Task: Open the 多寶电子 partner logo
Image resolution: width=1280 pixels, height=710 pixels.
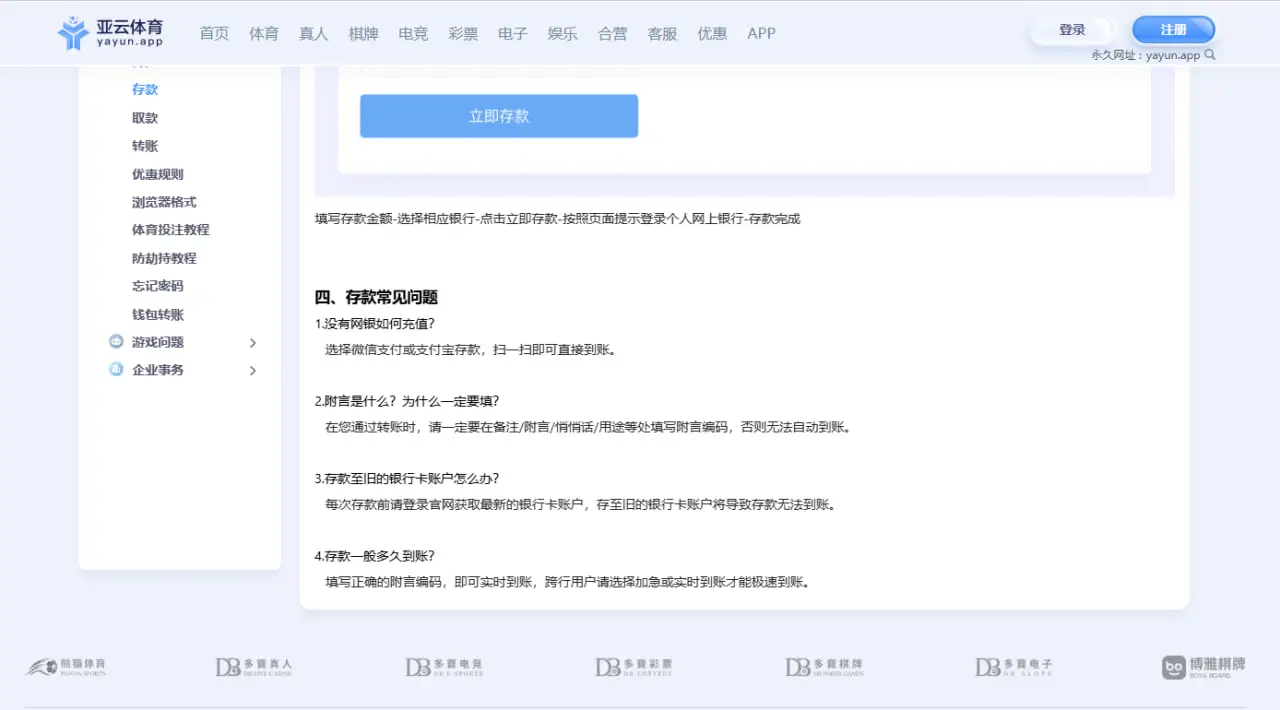Action: (1014, 667)
